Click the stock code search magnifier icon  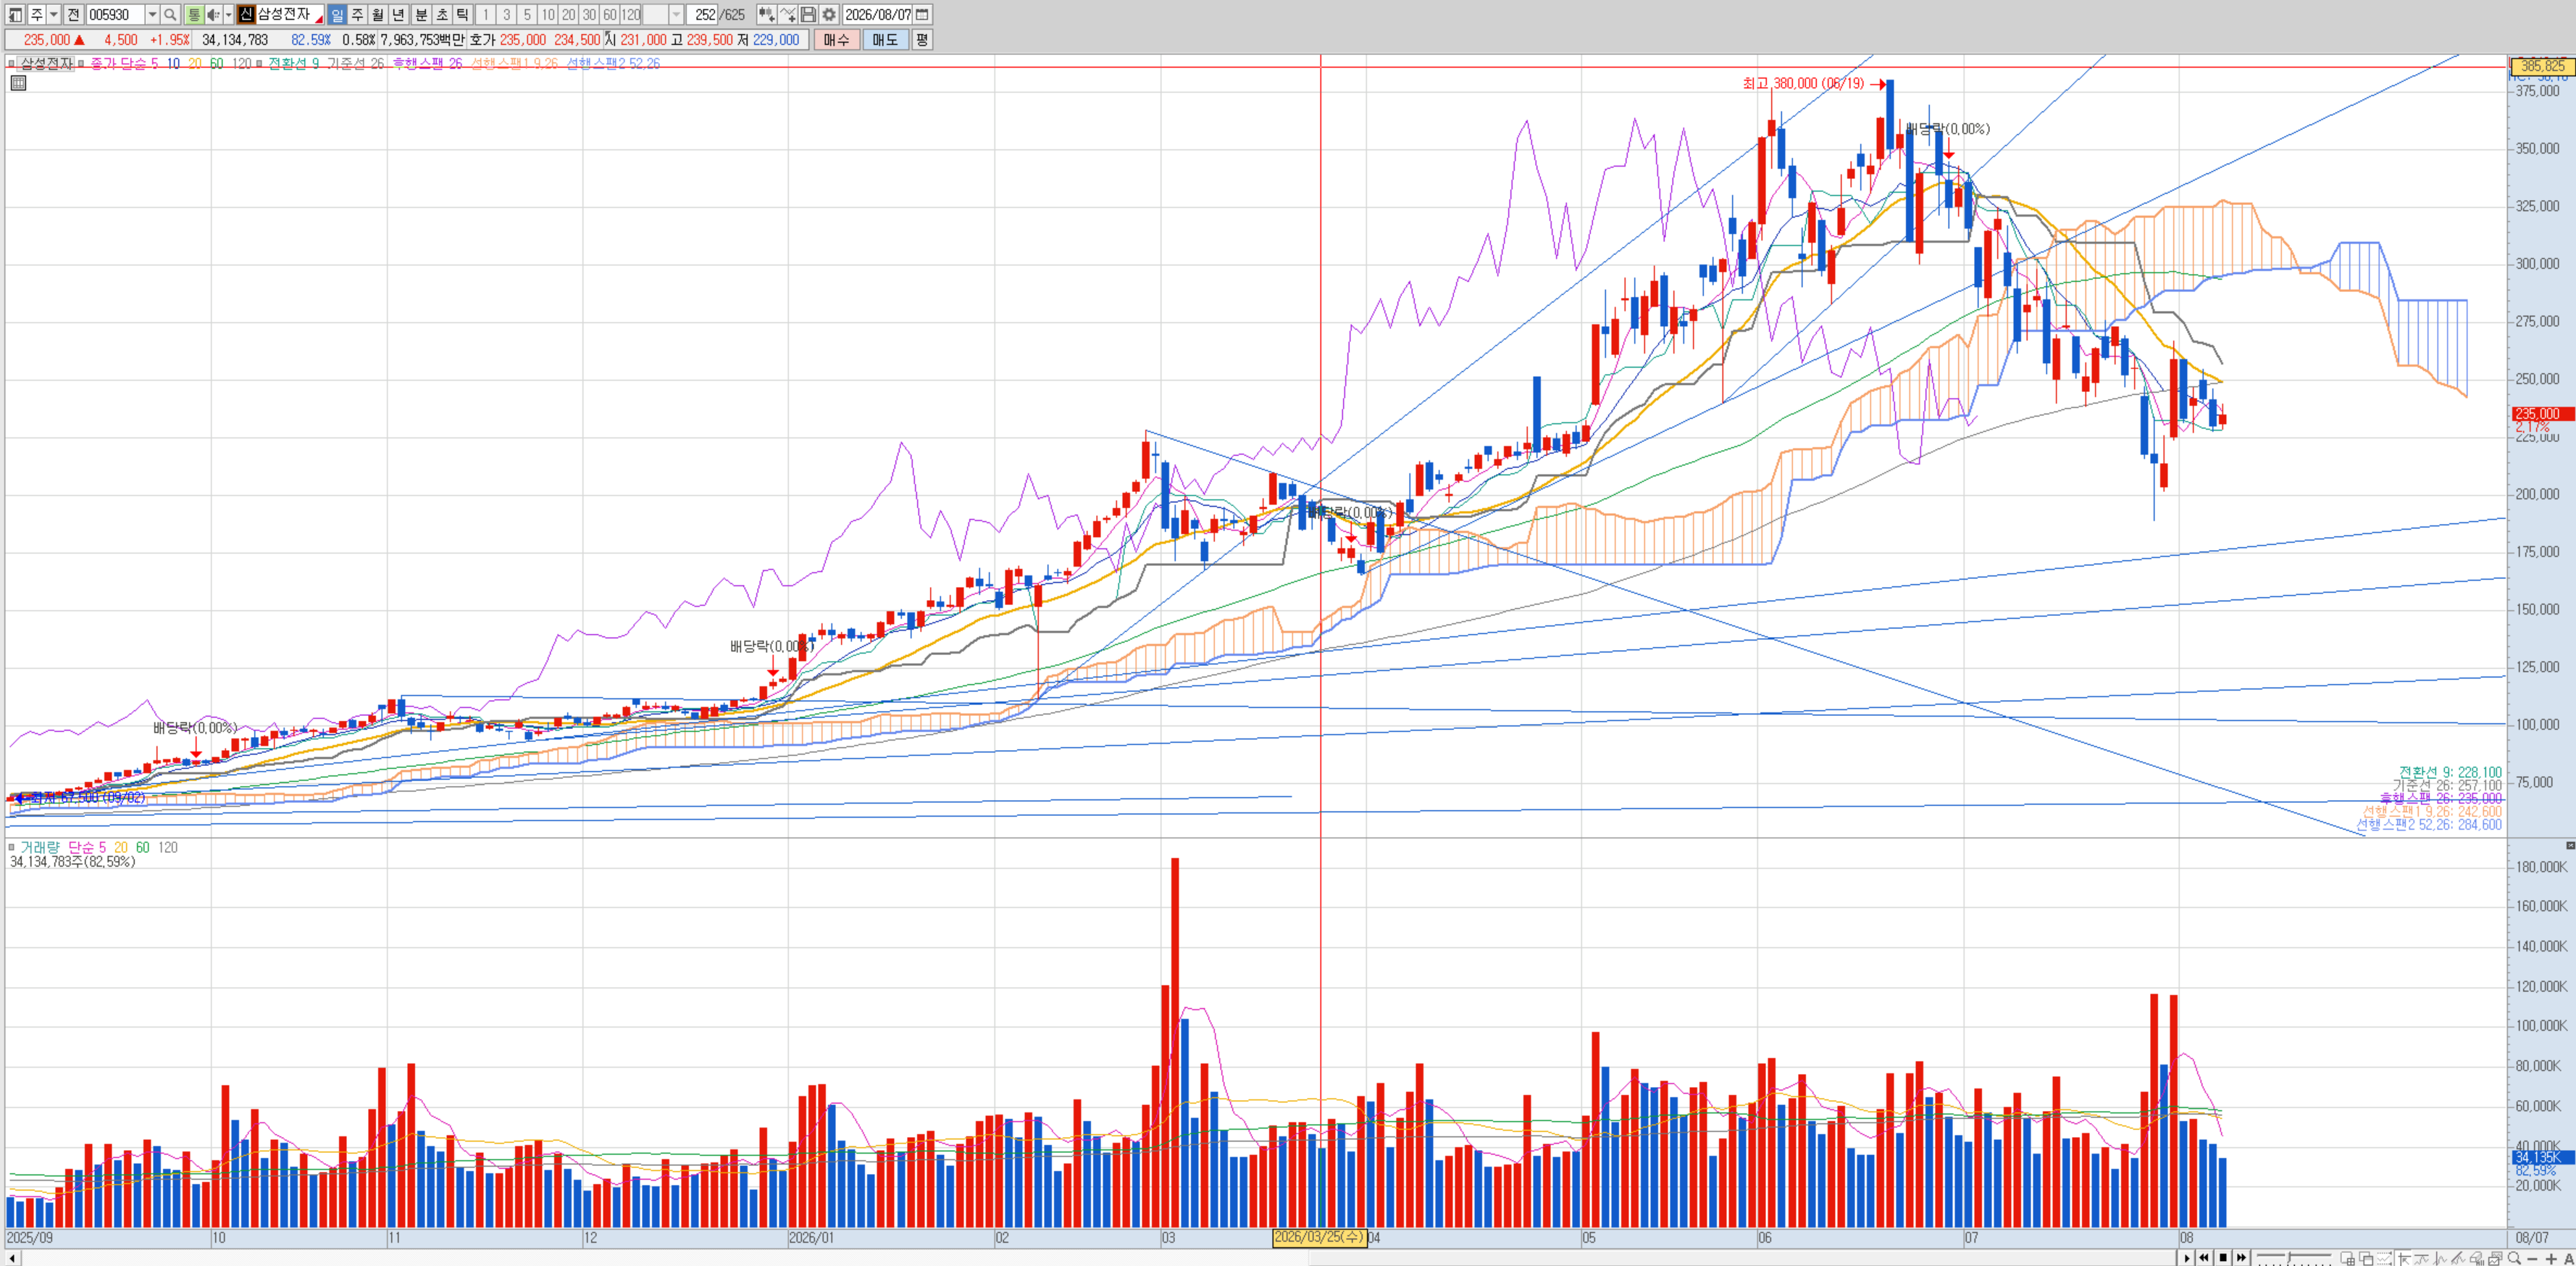[x=170, y=14]
